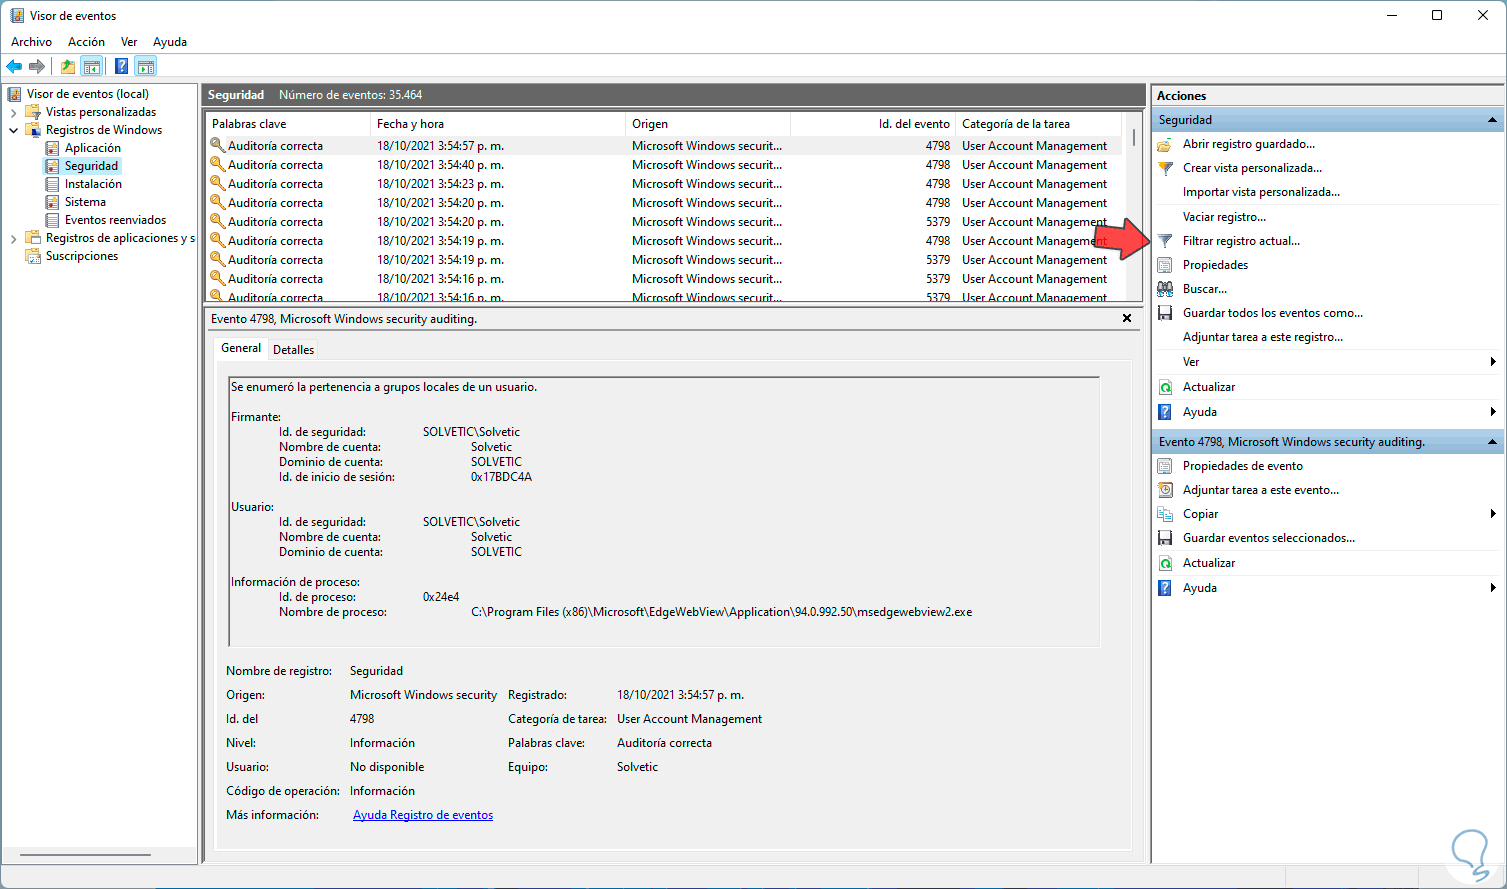
Task: Click the Ayuda icon under Evento 4798 actions
Action: pyautogui.click(x=1165, y=588)
